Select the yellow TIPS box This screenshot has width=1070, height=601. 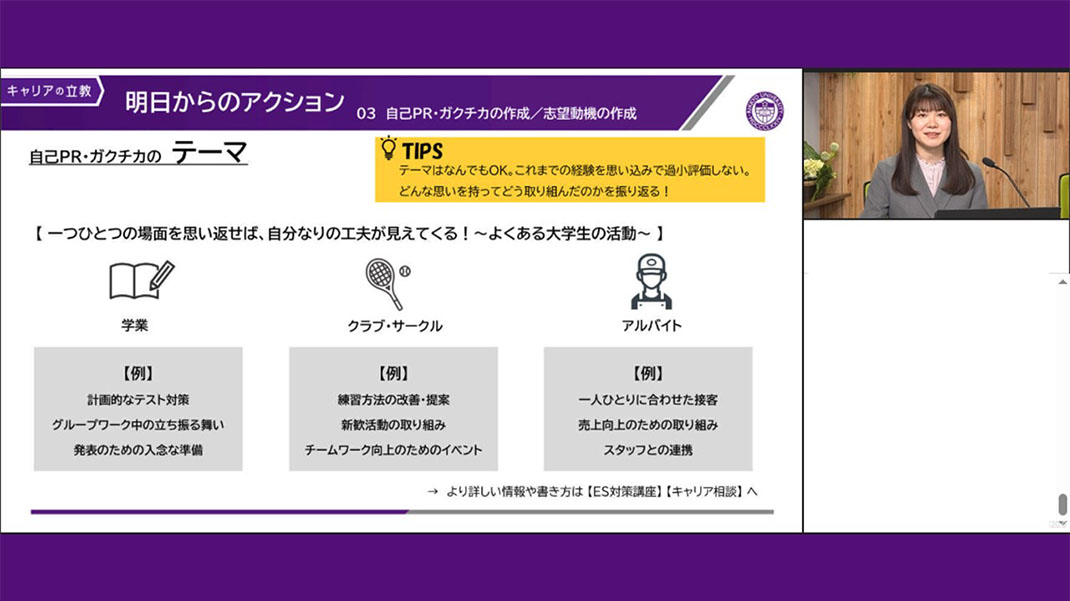[570, 170]
